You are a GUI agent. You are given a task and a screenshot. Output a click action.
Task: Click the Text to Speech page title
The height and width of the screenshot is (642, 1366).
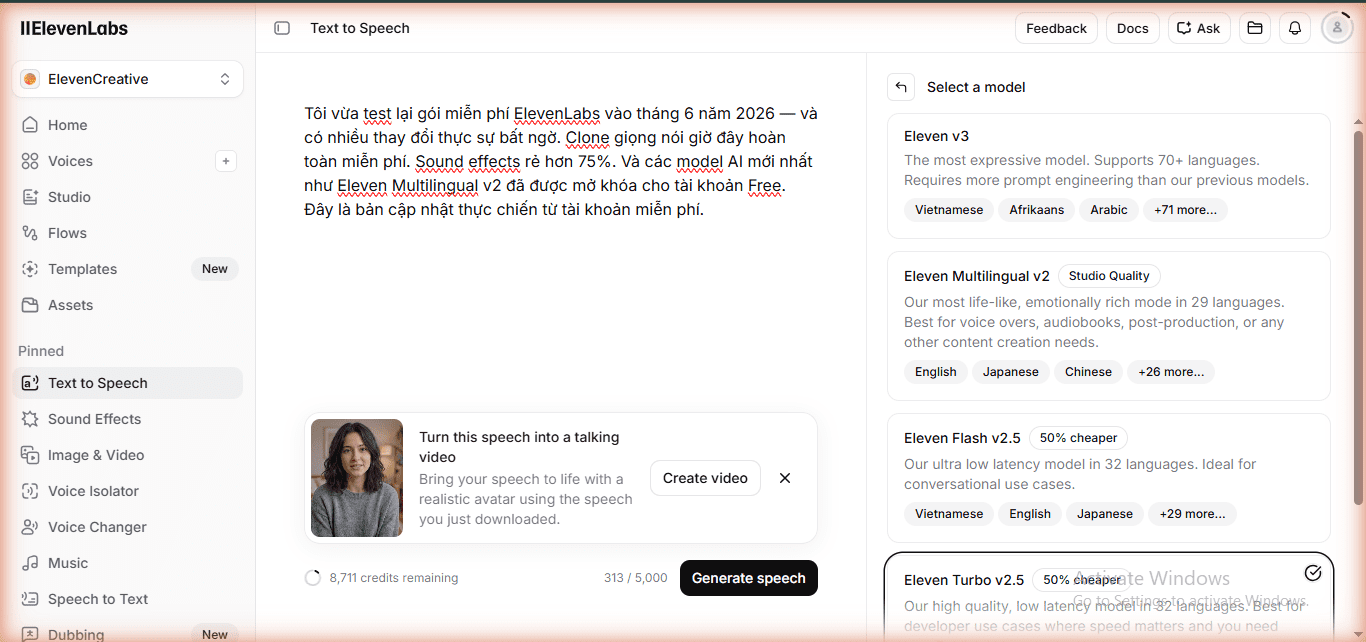click(x=360, y=28)
